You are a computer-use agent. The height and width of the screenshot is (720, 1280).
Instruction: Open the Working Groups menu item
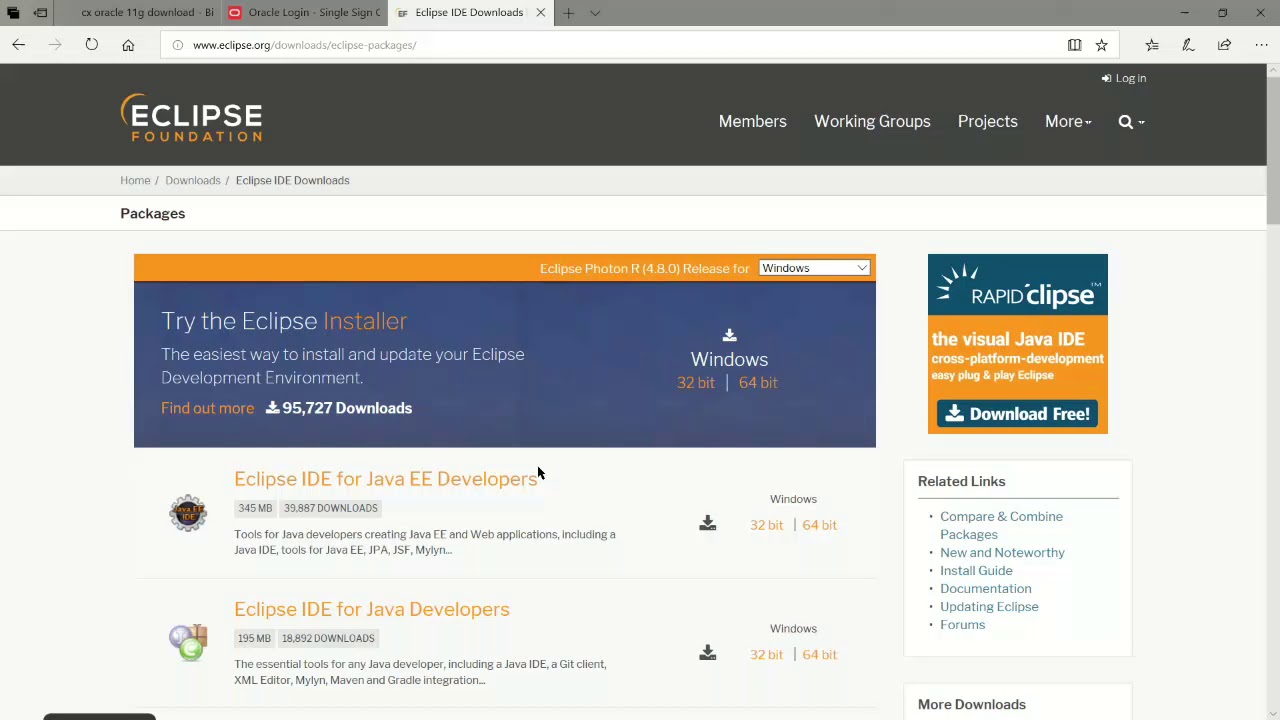point(872,121)
